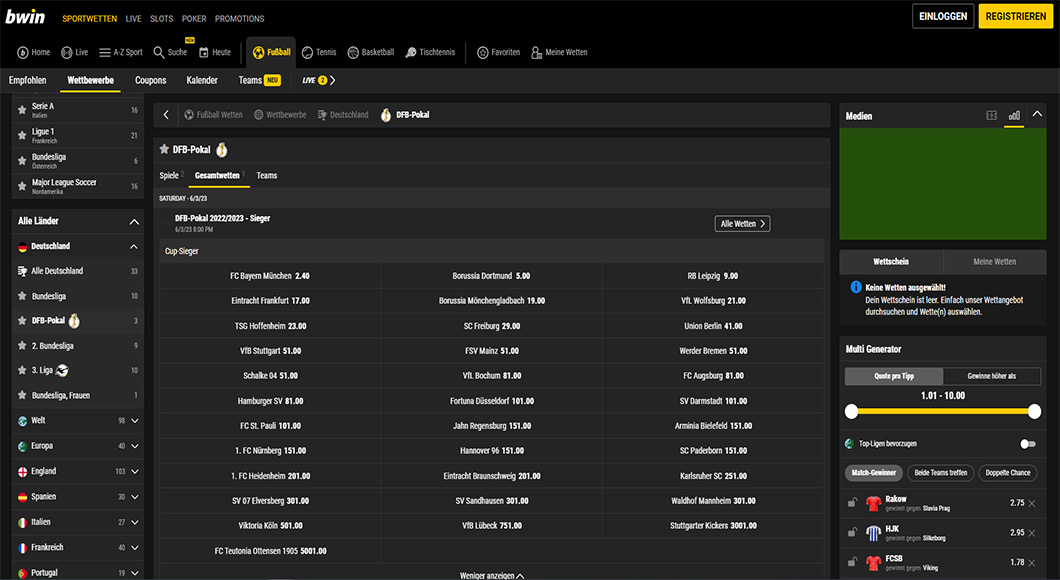This screenshot has height=580, width=1060.
Task: Lock the HJK tip
Action: pyautogui.click(x=852, y=532)
